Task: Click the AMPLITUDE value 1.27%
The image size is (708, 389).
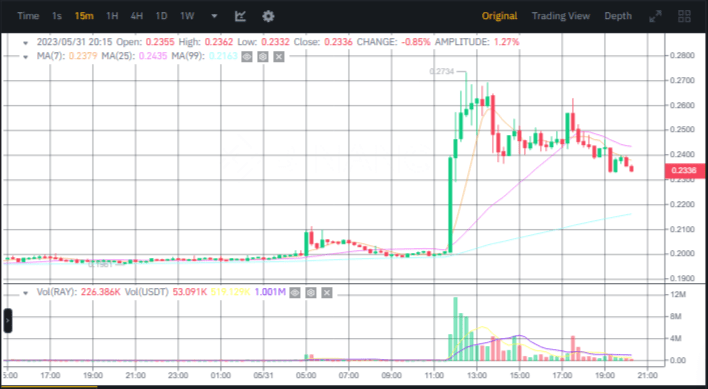Action: point(506,42)
